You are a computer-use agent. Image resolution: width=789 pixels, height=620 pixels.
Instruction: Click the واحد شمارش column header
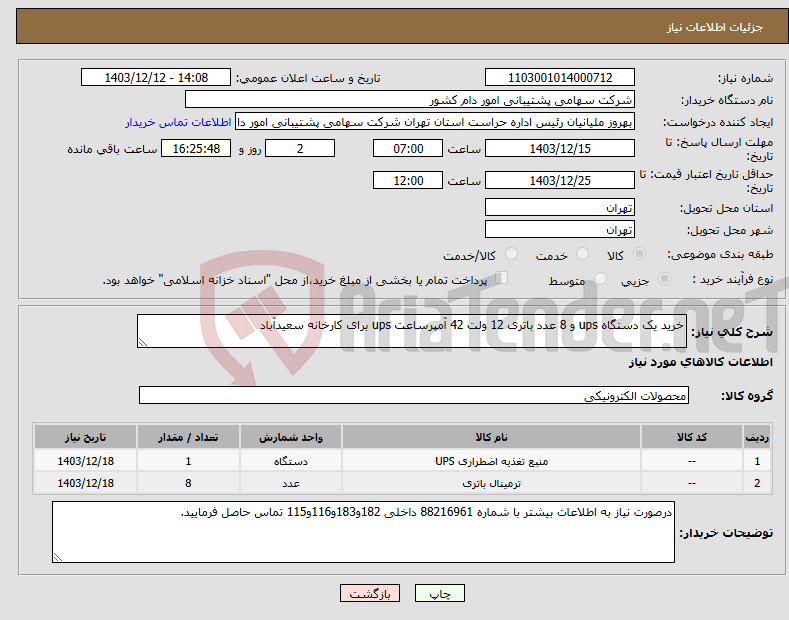(291, 437)
